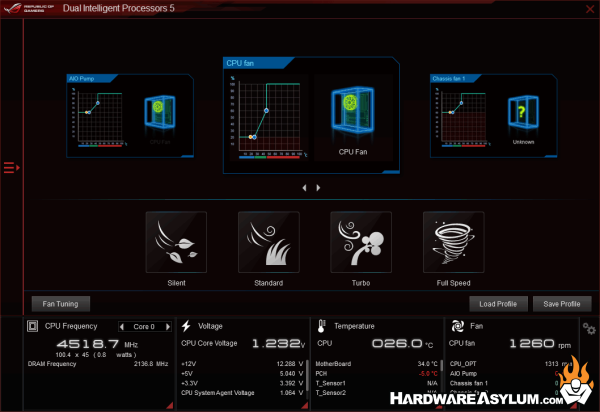Click the 026.0 °C CPU temperature value
This screenshot has height=412, width=600.
click(x=403, y=344)
